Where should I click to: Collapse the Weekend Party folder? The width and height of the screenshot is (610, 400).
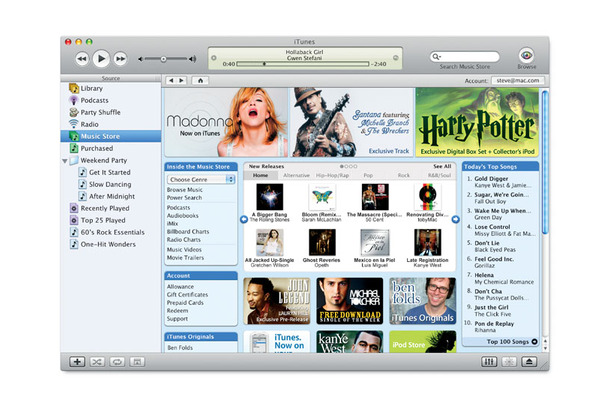click(65, 160)
